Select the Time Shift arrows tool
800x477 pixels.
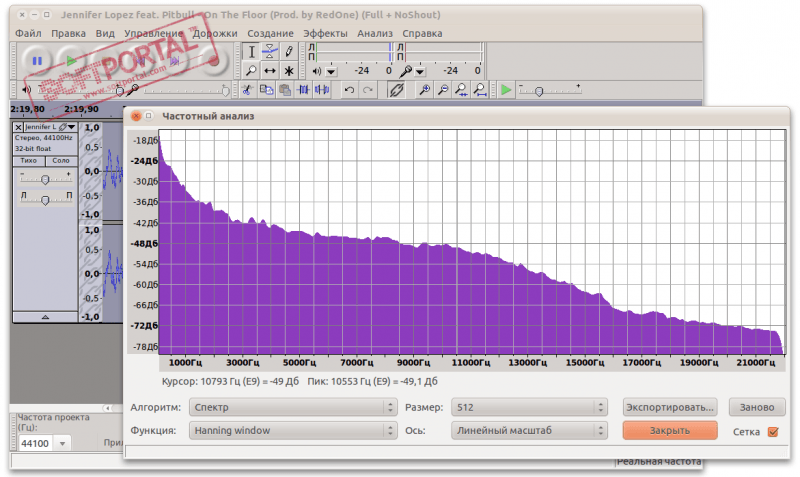270,70
